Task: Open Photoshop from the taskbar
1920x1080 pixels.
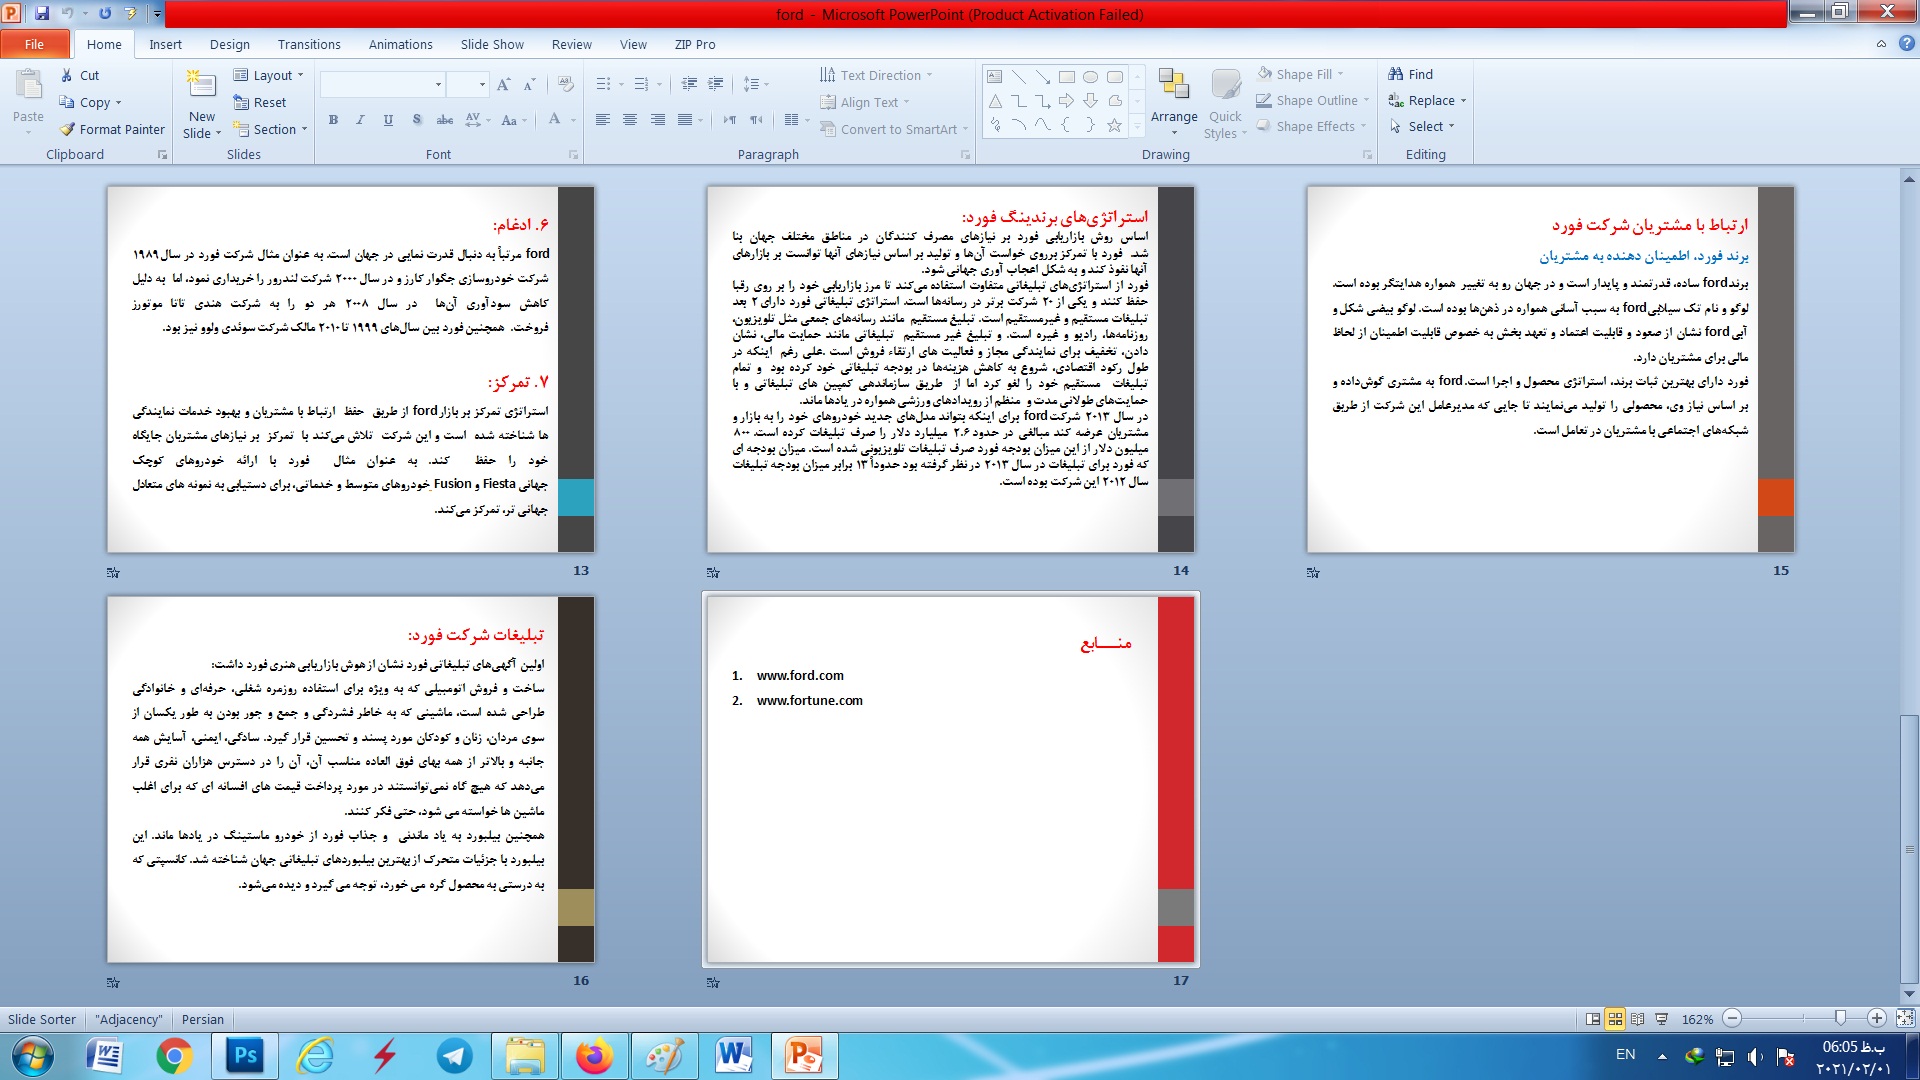Action: [x=245, y=1056]
